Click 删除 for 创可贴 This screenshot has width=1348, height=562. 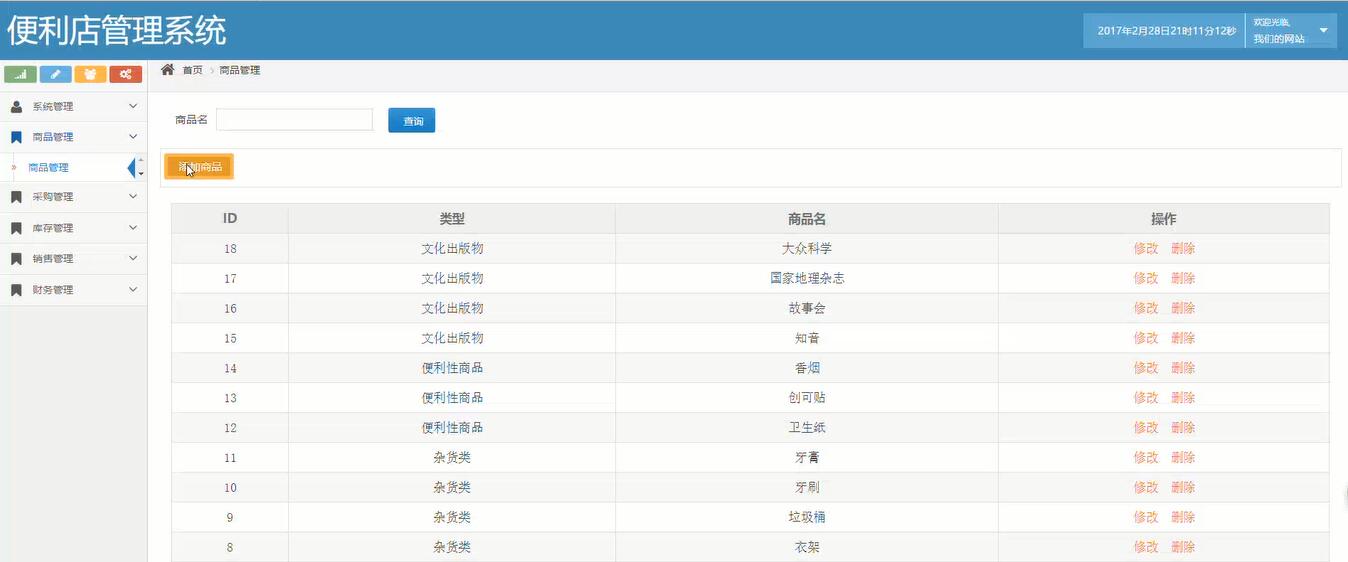click(x=1183, y=398)
